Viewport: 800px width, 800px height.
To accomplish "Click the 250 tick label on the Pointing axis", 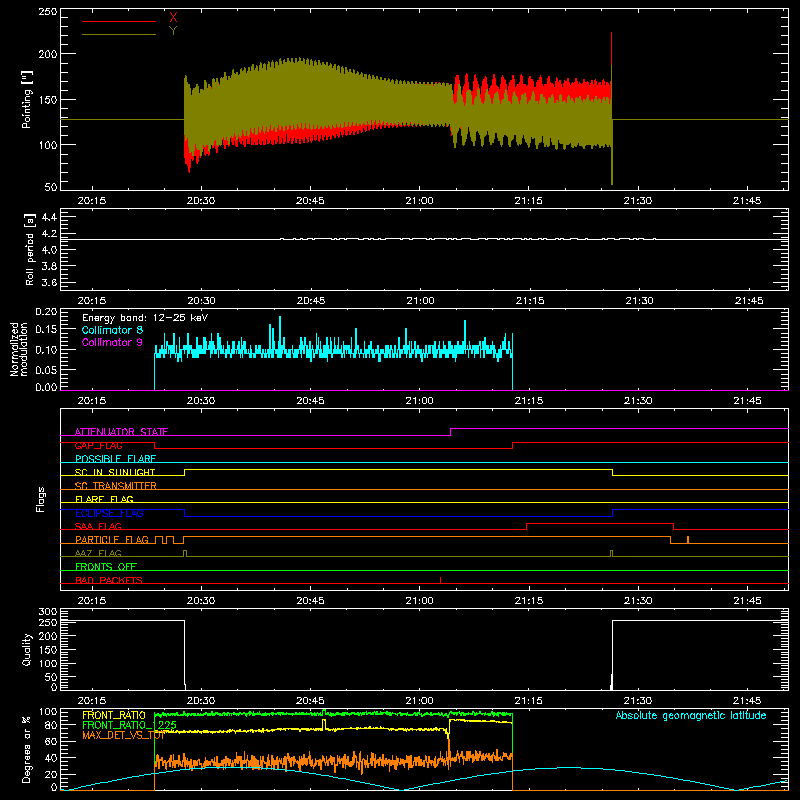I will (x=47, y=12).
